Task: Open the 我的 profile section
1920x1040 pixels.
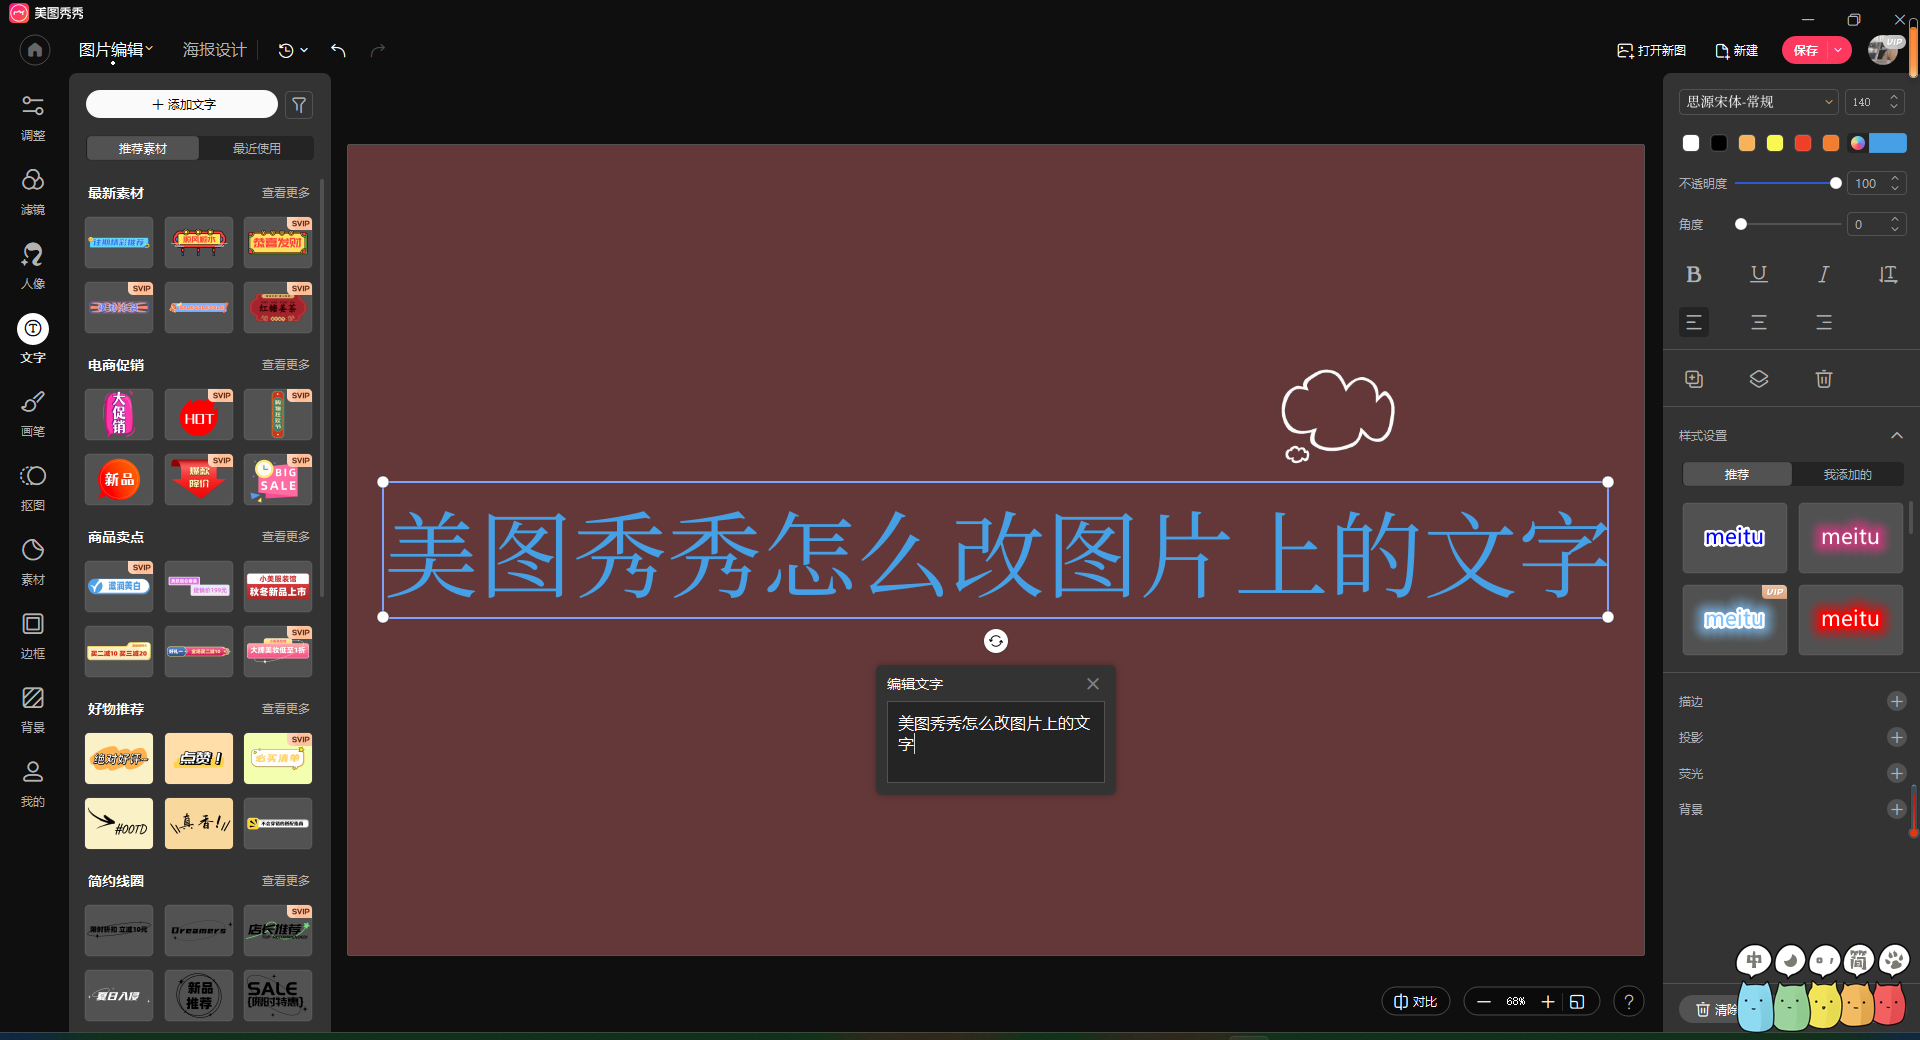Action: click(33, 783)
